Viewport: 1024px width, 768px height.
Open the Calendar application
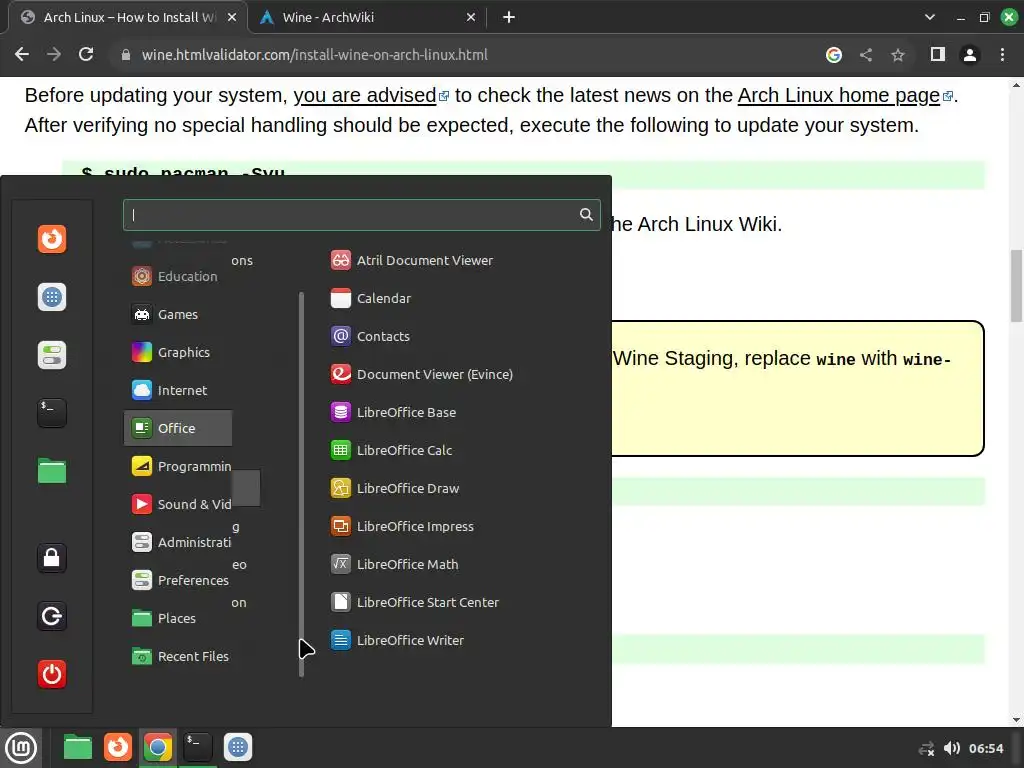371,298
